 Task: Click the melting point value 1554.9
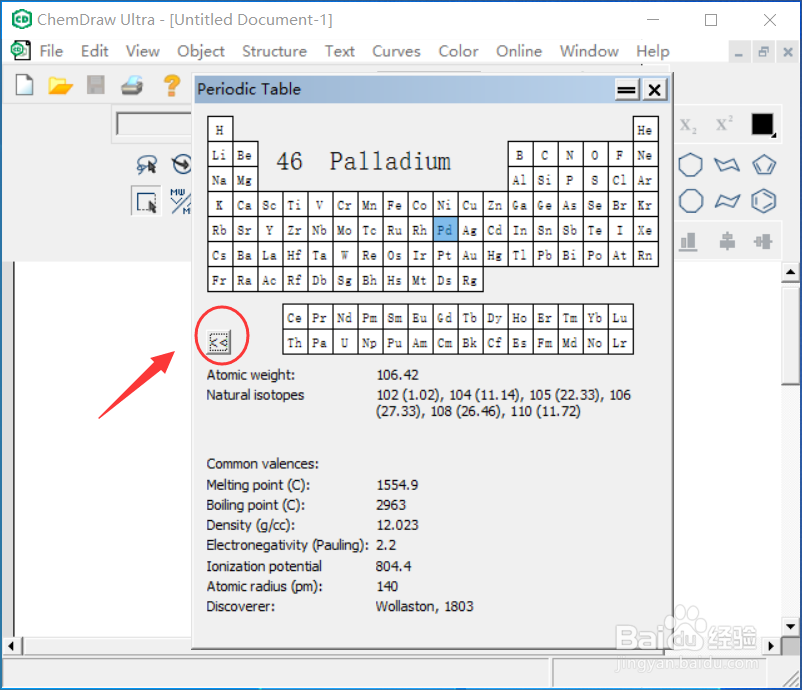397,485
